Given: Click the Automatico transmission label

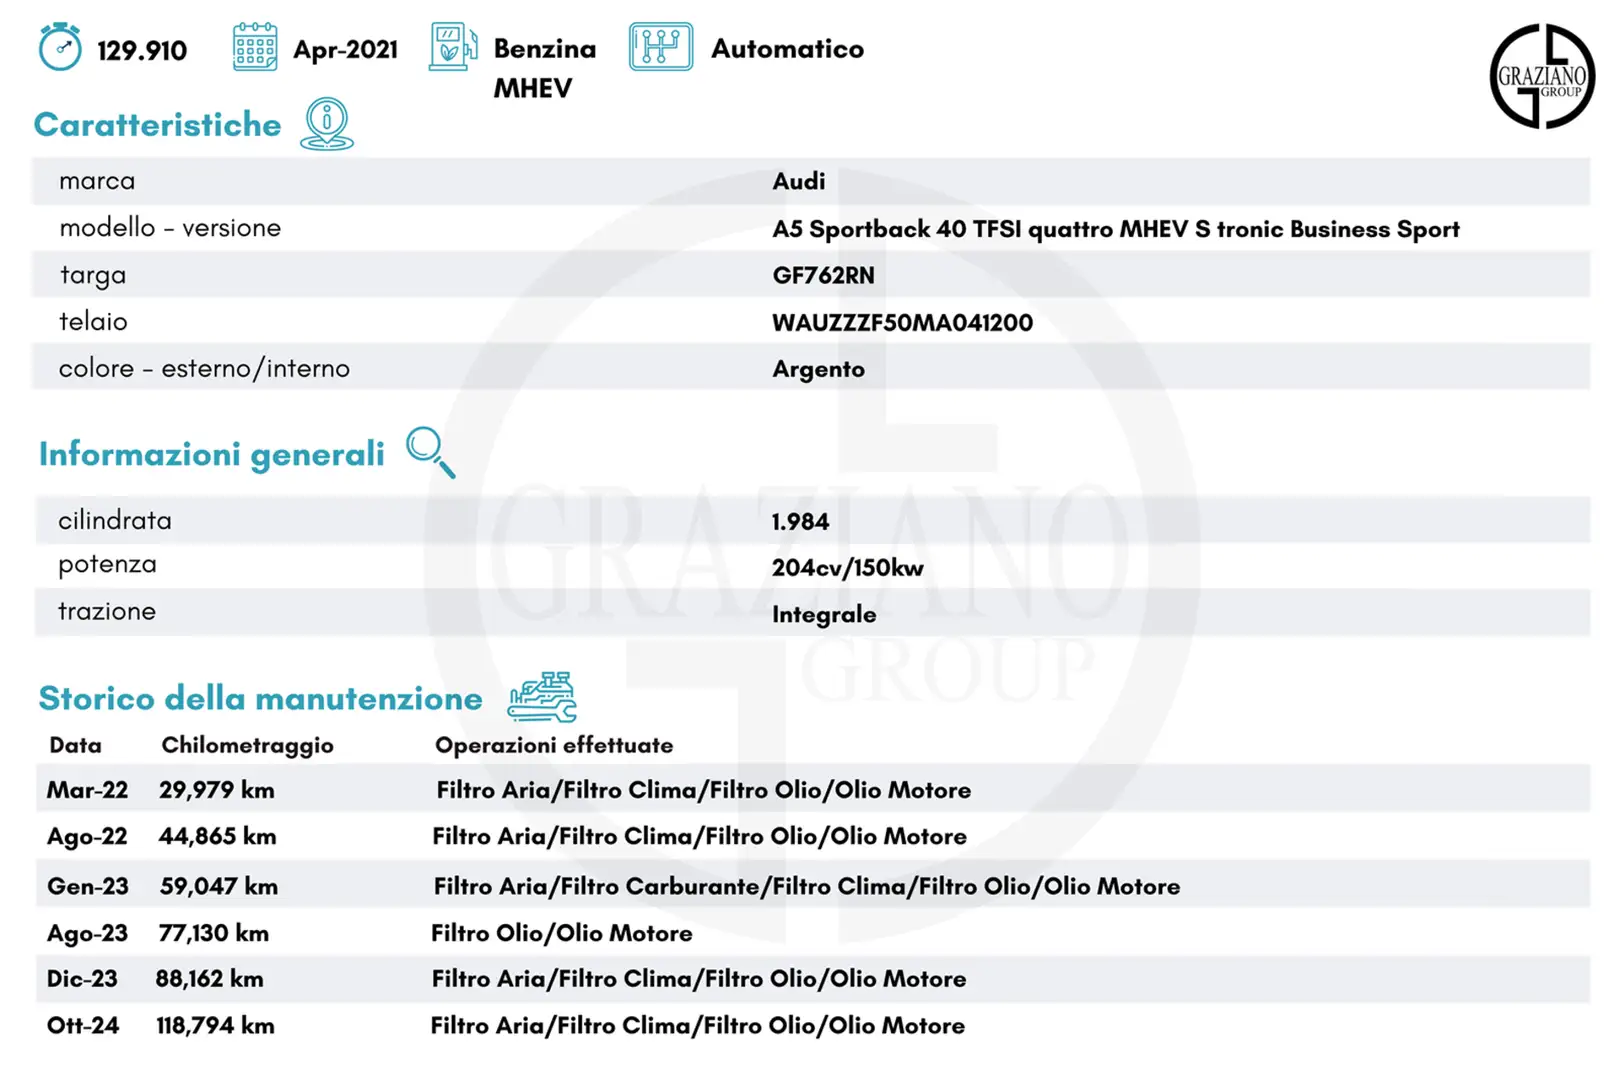Looking at the screenshot, I should 787,48.
